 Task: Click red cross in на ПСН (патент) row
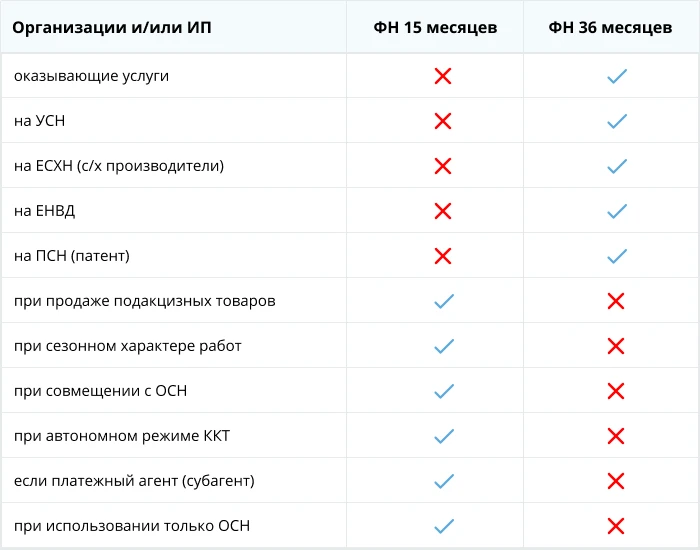pos(443,256)
